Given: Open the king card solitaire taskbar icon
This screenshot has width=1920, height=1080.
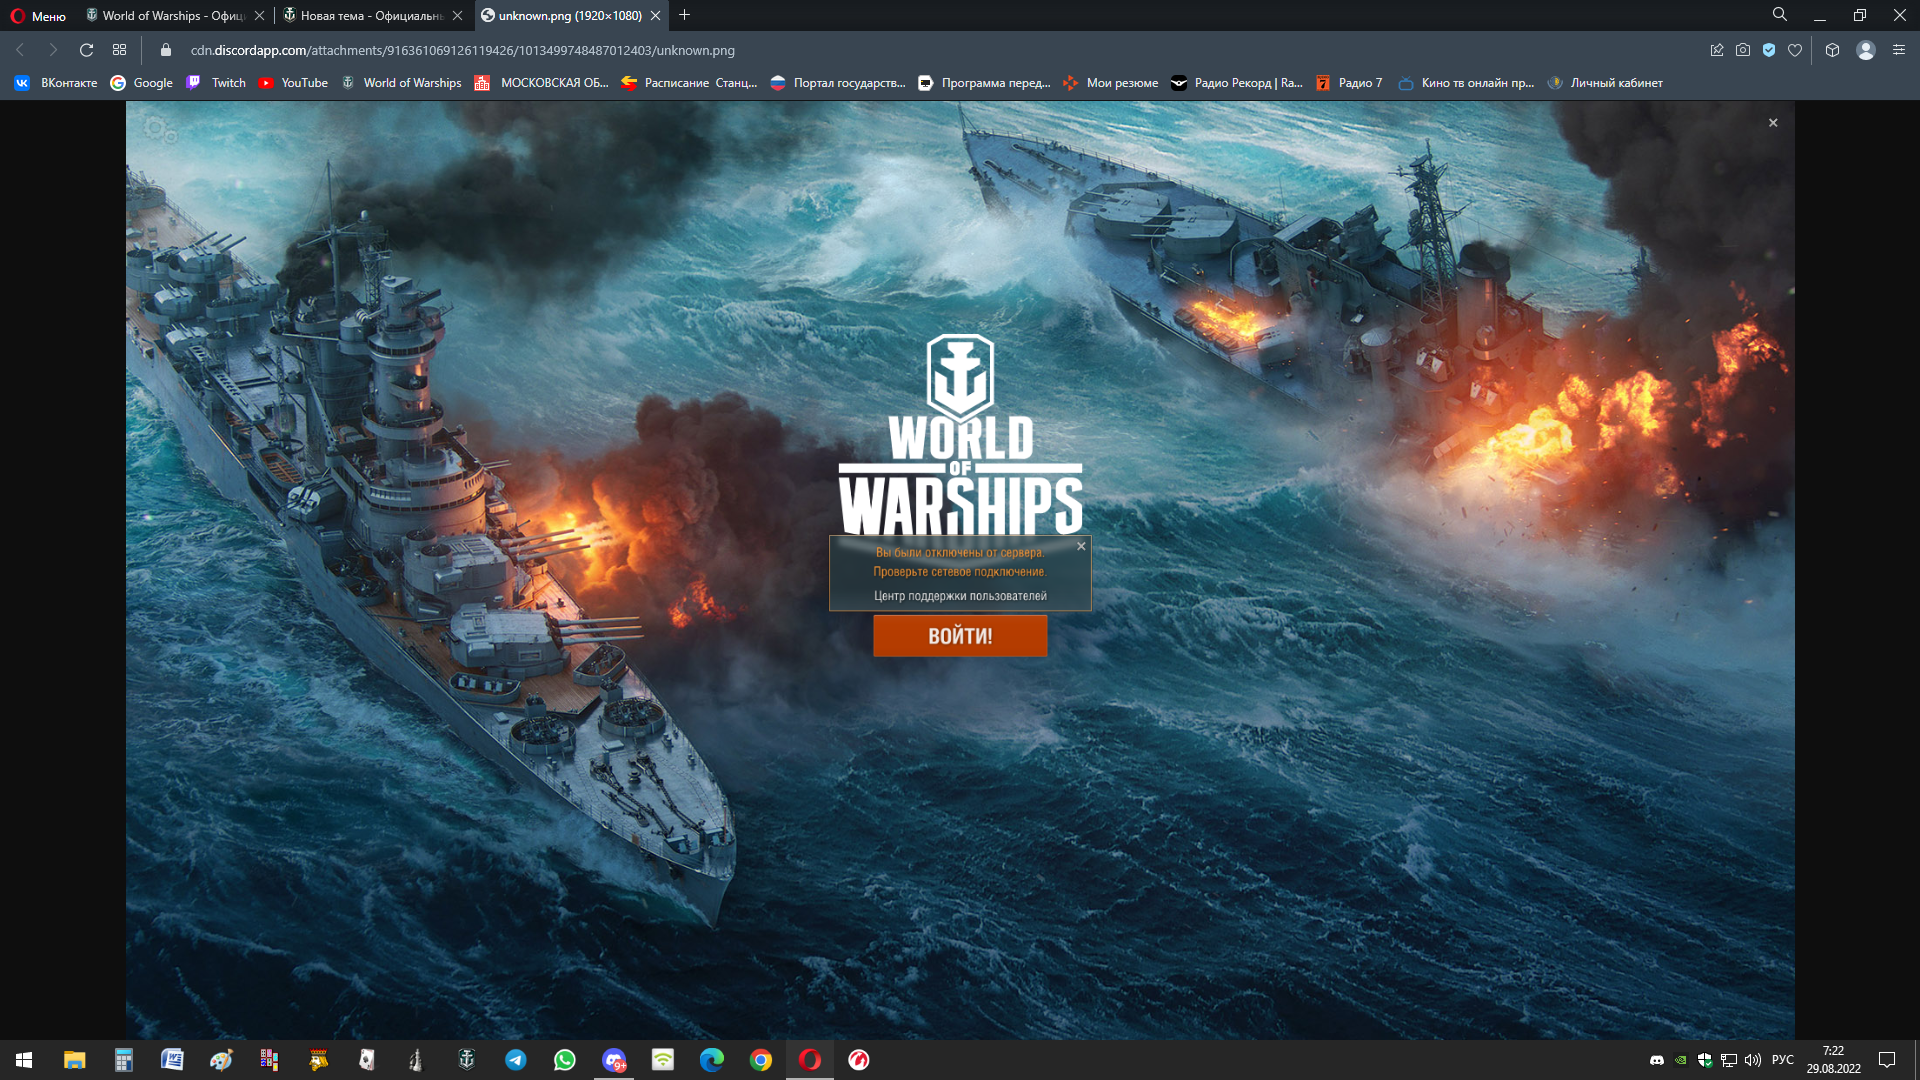Looking at the screenshot, I should coord(319,1060).
